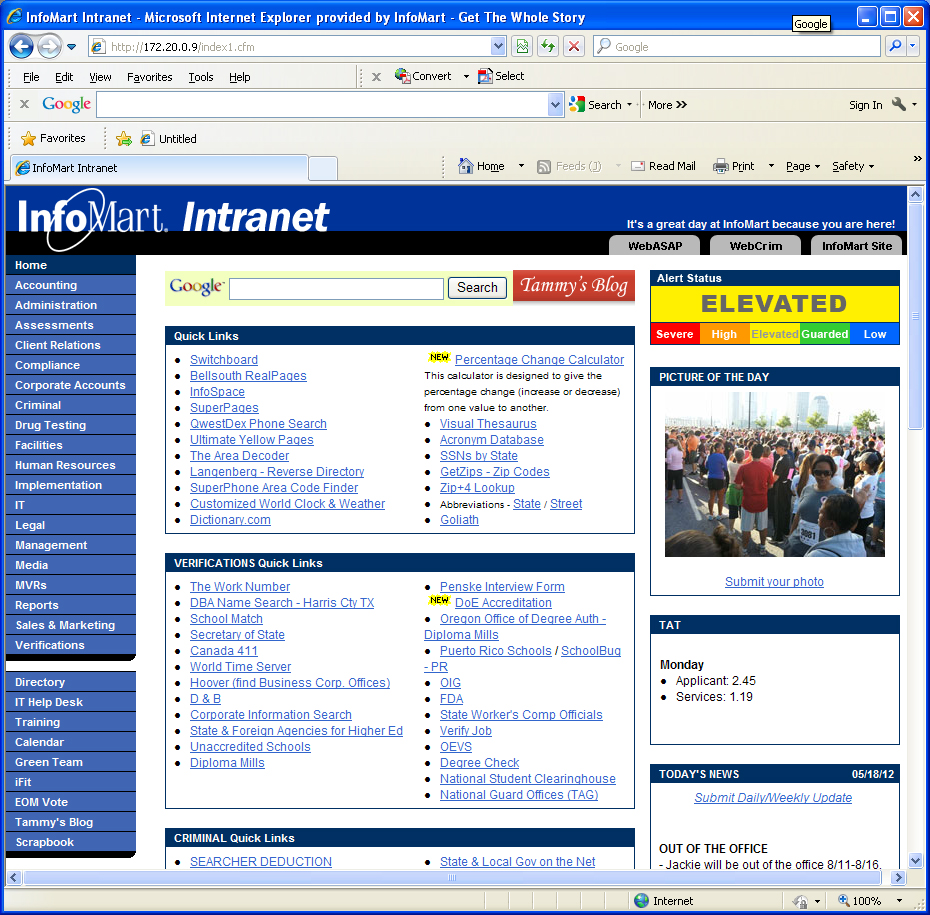Screen dimensions: 930x915
Task: Open Submit Daily/Weekly Update link
Action: coord(773,798)
